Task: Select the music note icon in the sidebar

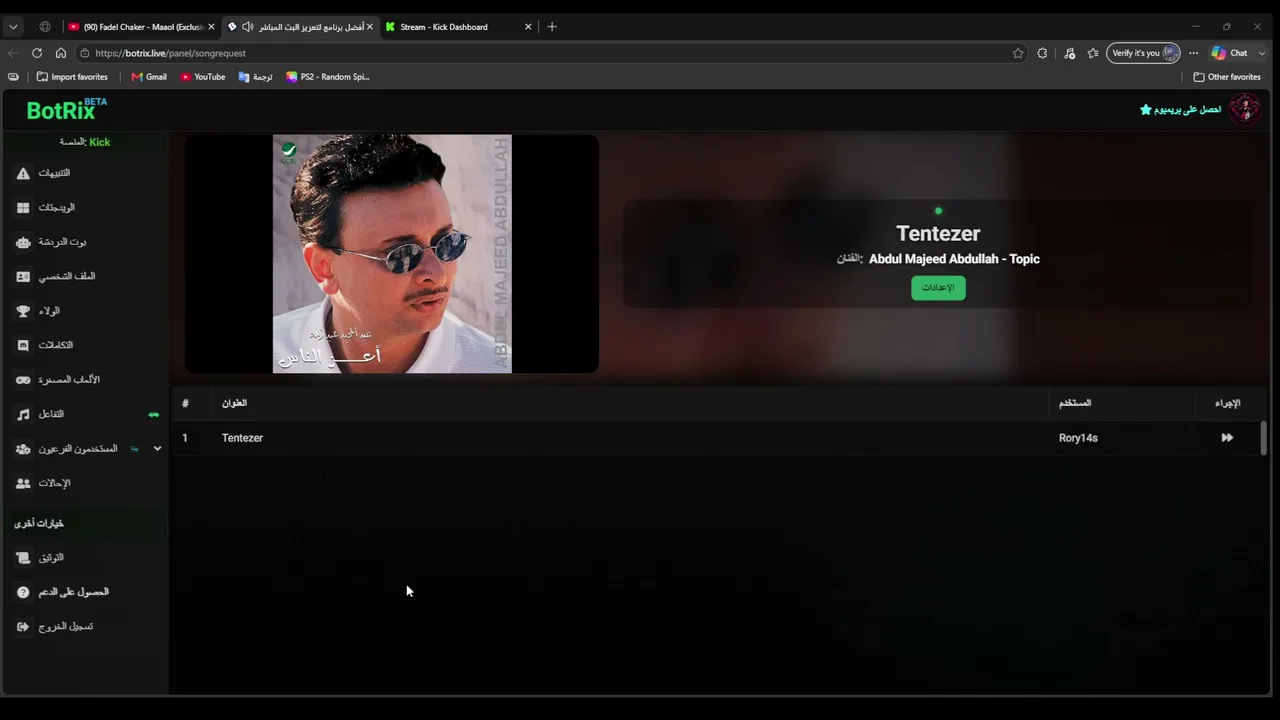Action: pyautogui.click(x=23, y=414)
